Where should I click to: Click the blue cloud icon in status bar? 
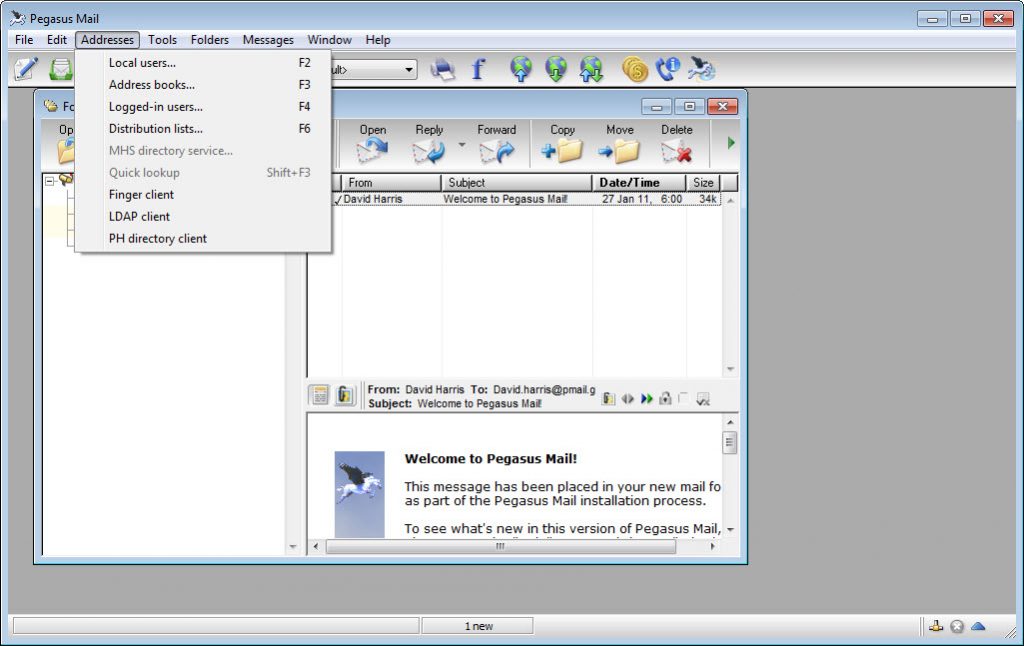(x=978, y=626)
